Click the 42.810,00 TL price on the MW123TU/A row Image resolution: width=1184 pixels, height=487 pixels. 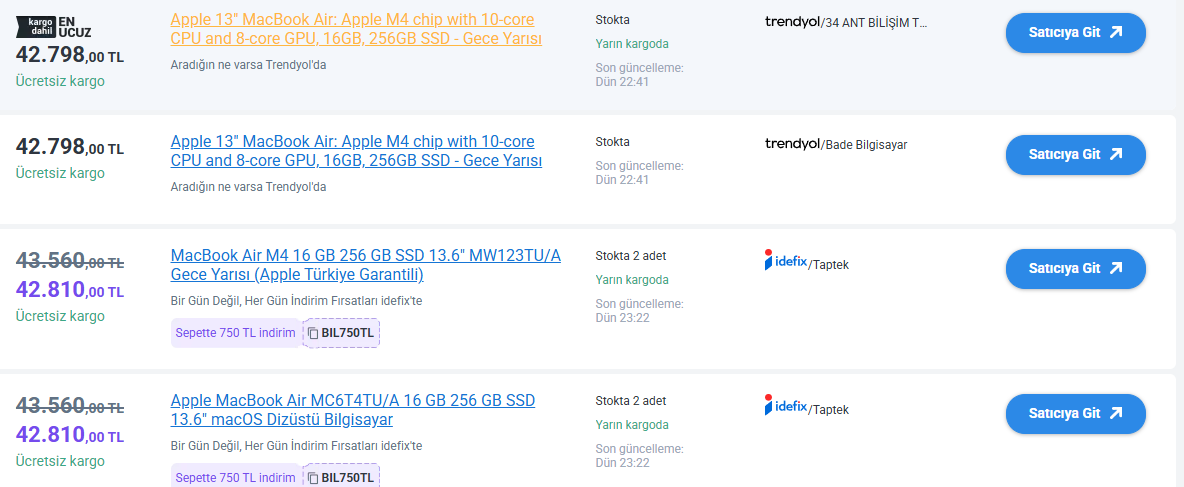[70, 290]
